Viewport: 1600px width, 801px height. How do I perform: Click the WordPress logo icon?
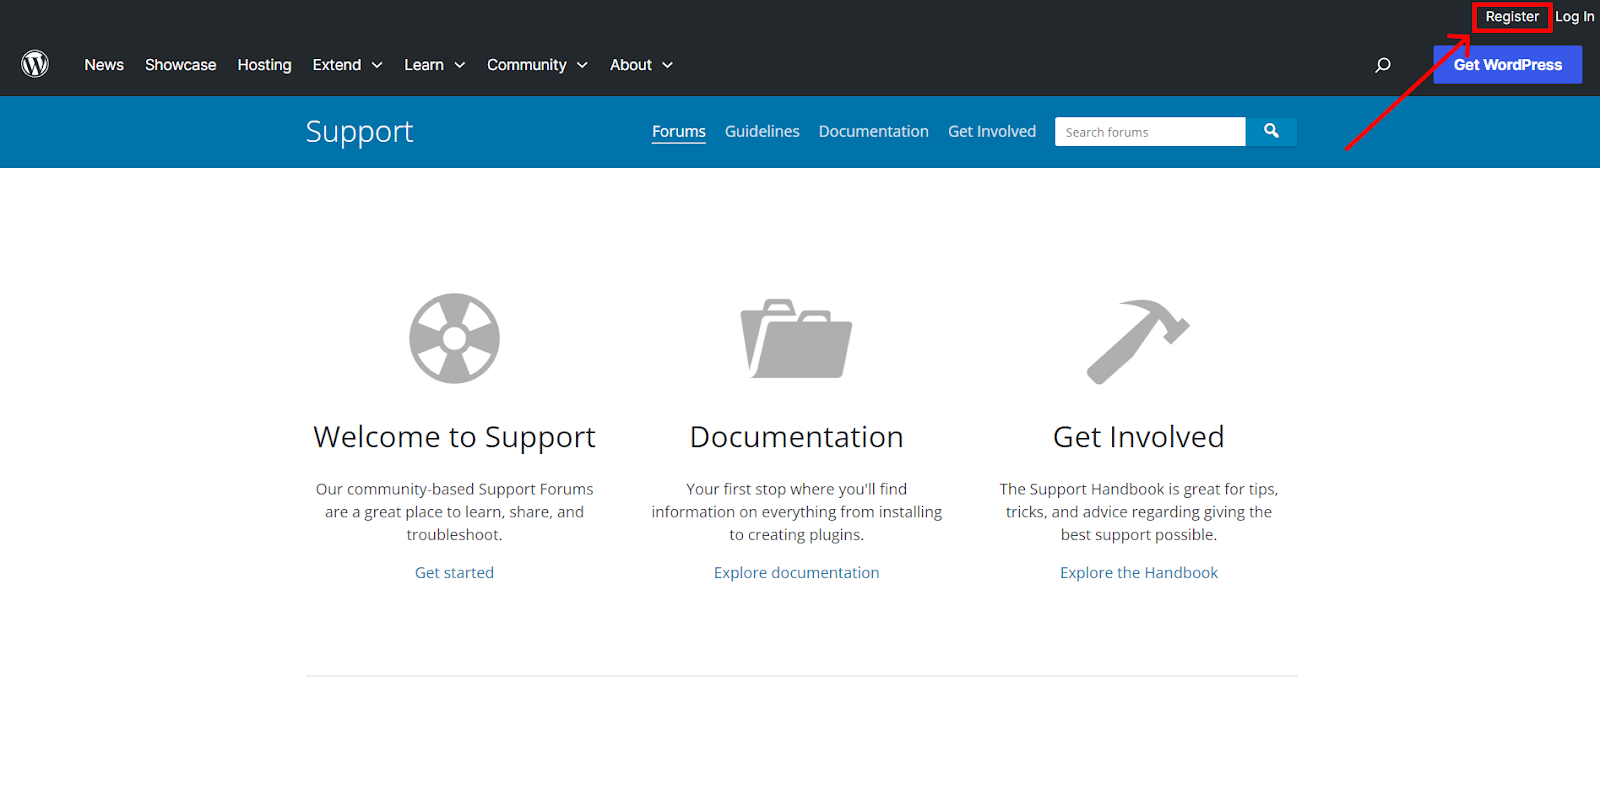click(x=35, y=64)
